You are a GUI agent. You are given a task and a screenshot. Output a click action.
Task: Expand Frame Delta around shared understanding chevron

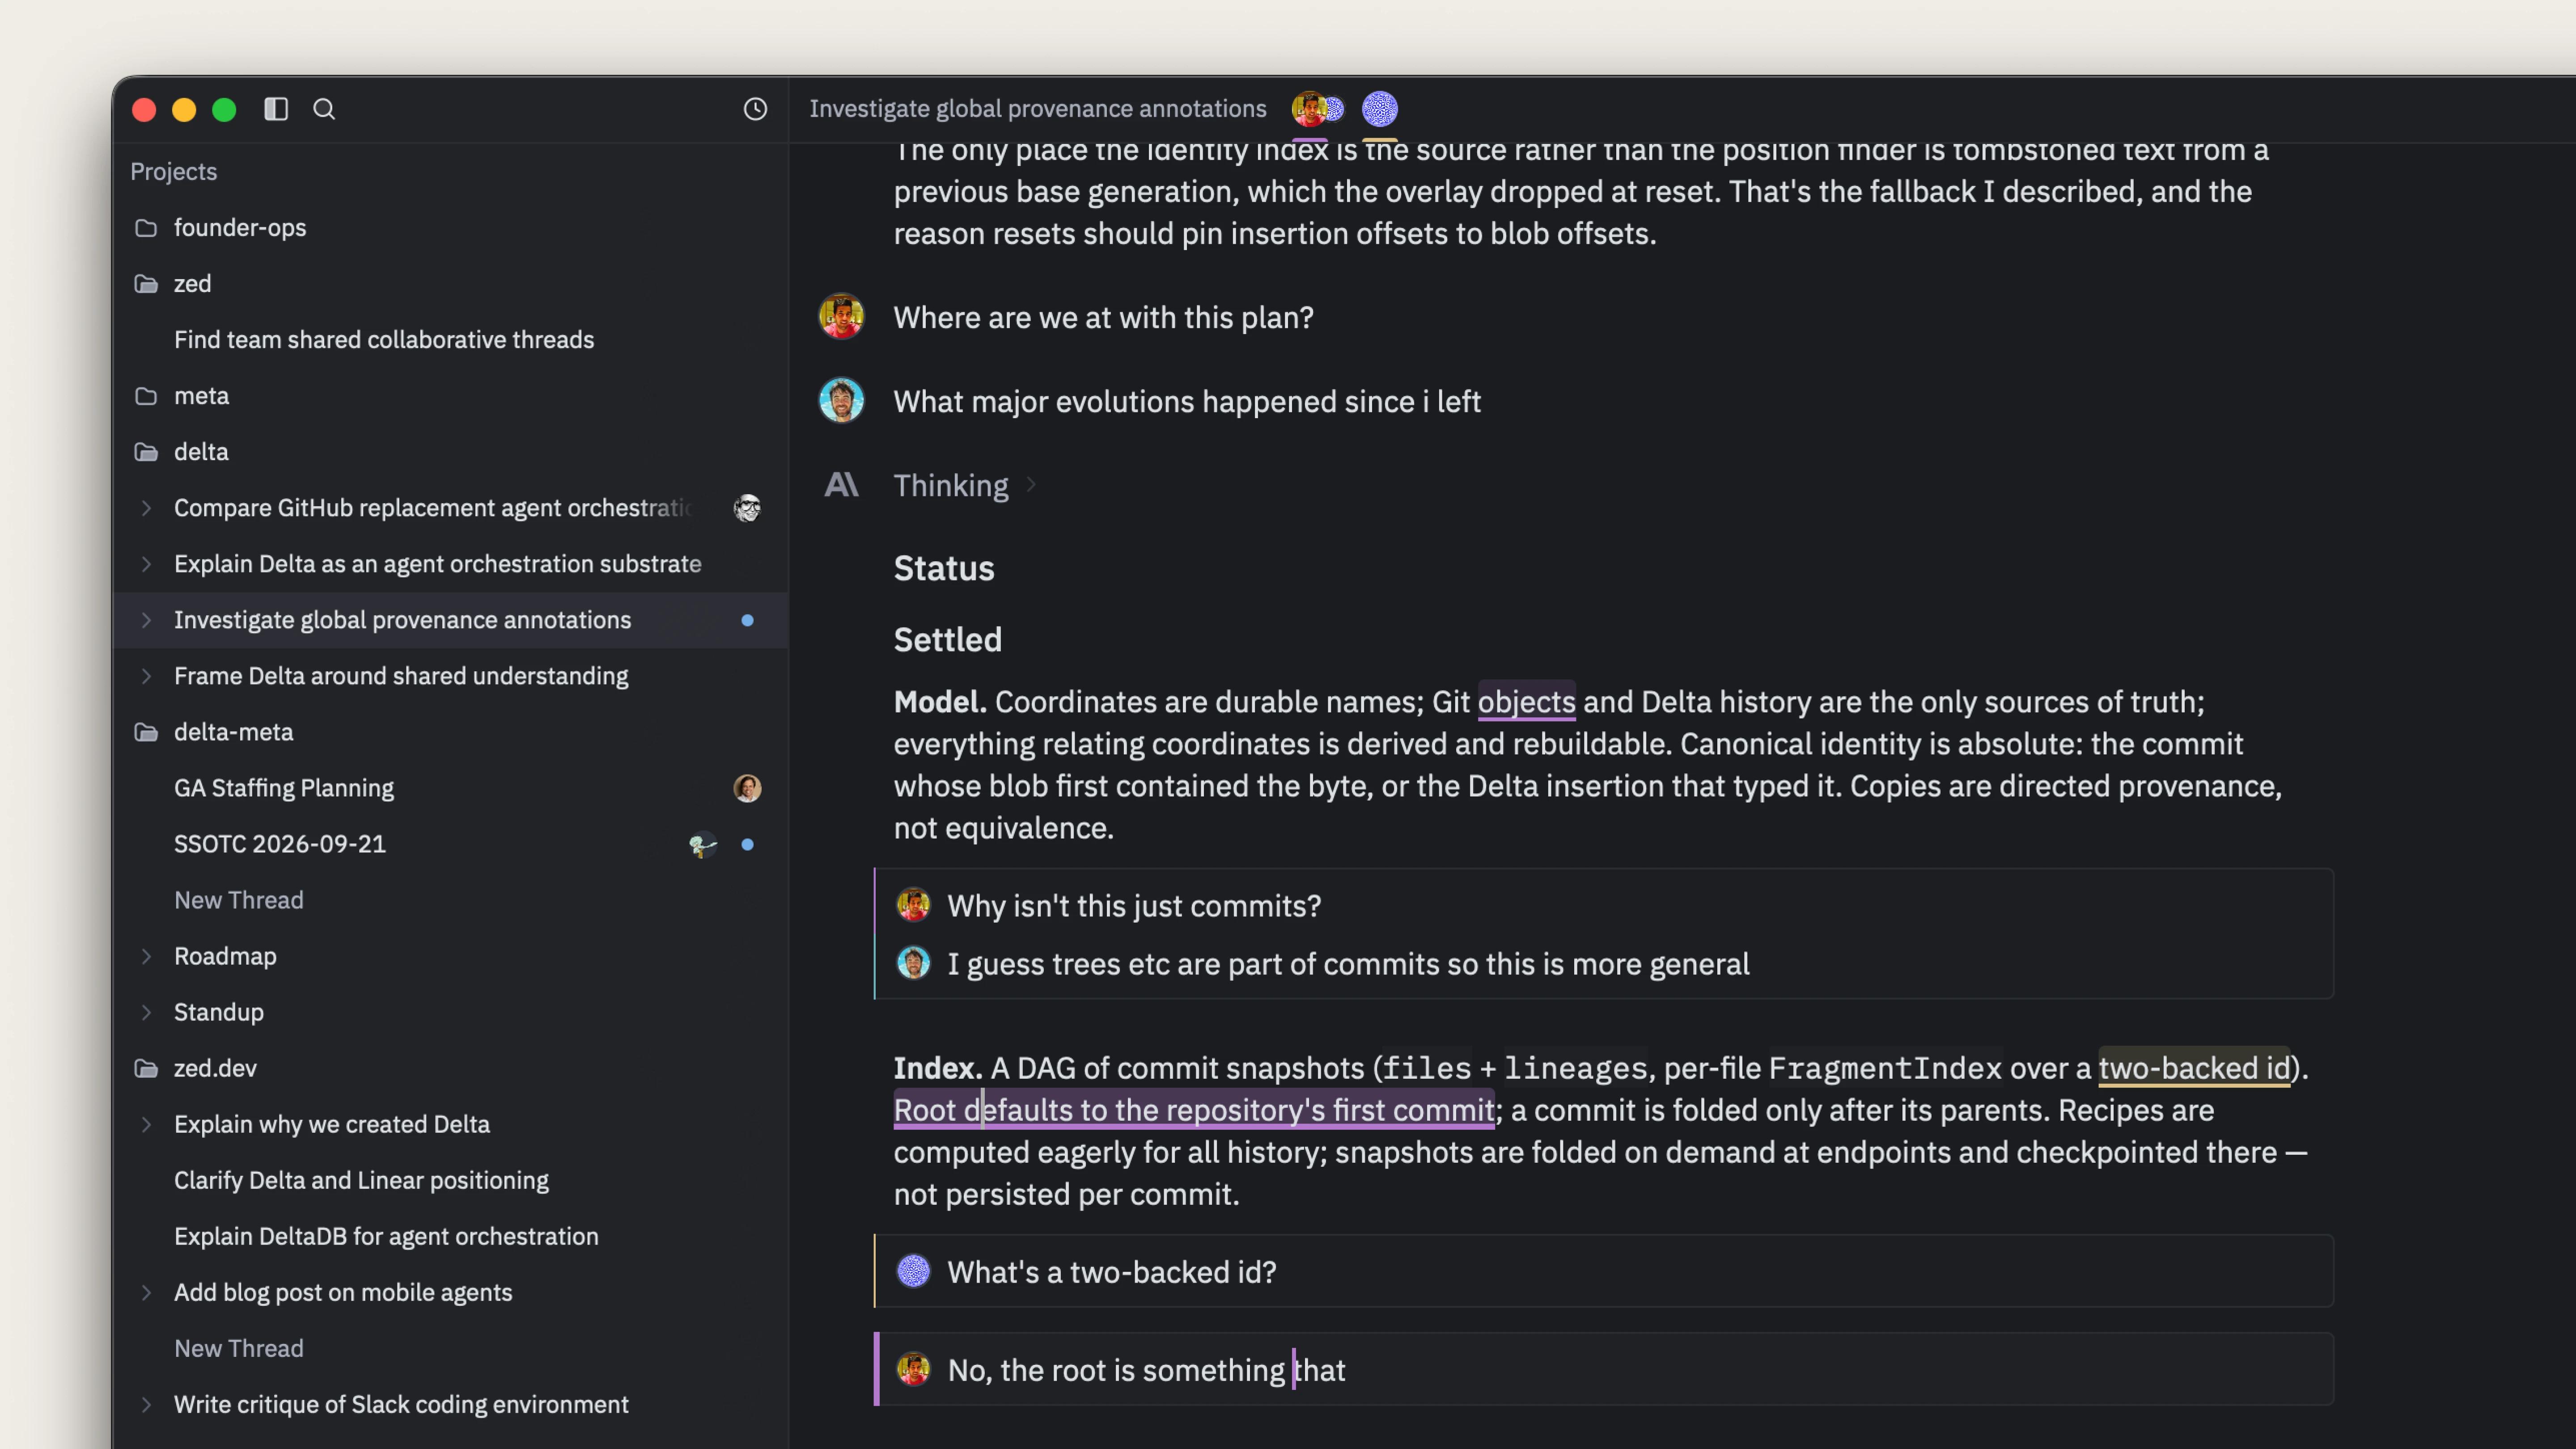tap(146, 676)
